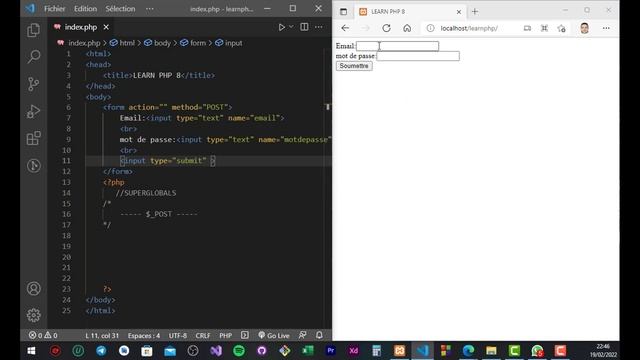The height and width of the screenshot is (360, 640).
Task: Go back in the browser
Action: [345, 28]
